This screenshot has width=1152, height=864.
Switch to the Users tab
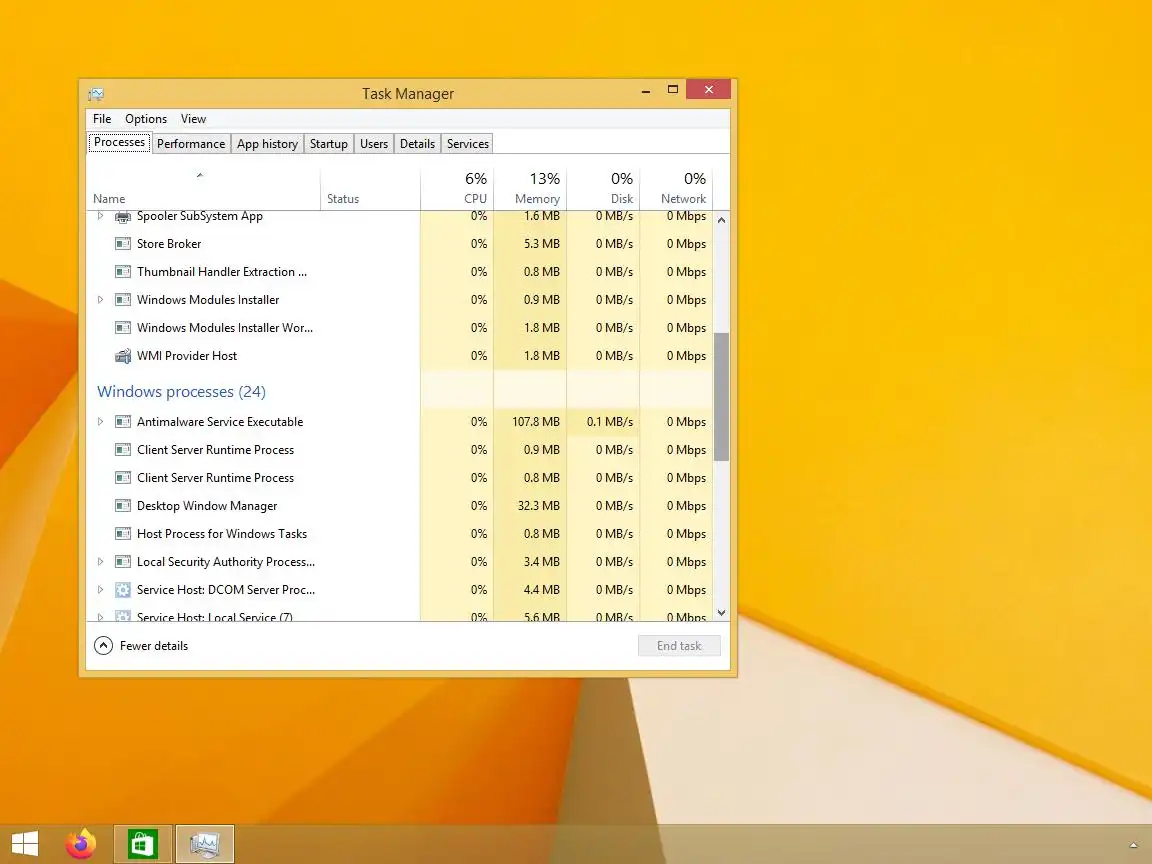374,144
